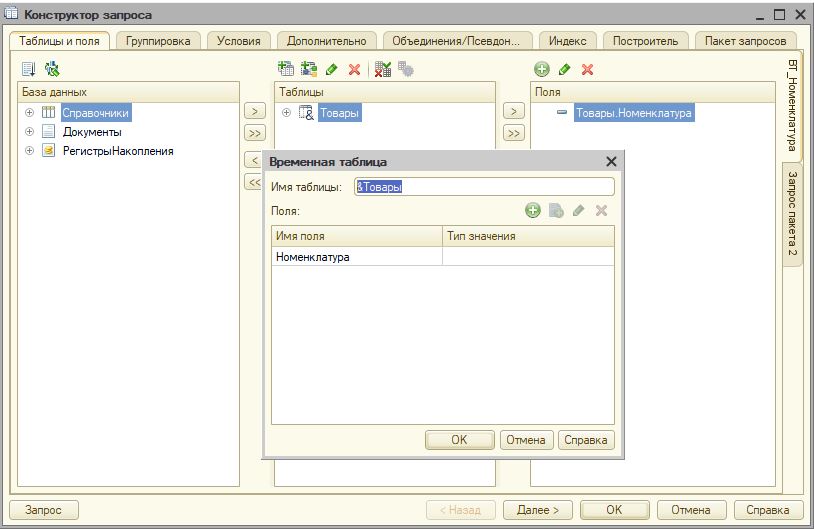Select Товары in Таблицы list
Screen dimensions: 814x529
tap(339, 113)
